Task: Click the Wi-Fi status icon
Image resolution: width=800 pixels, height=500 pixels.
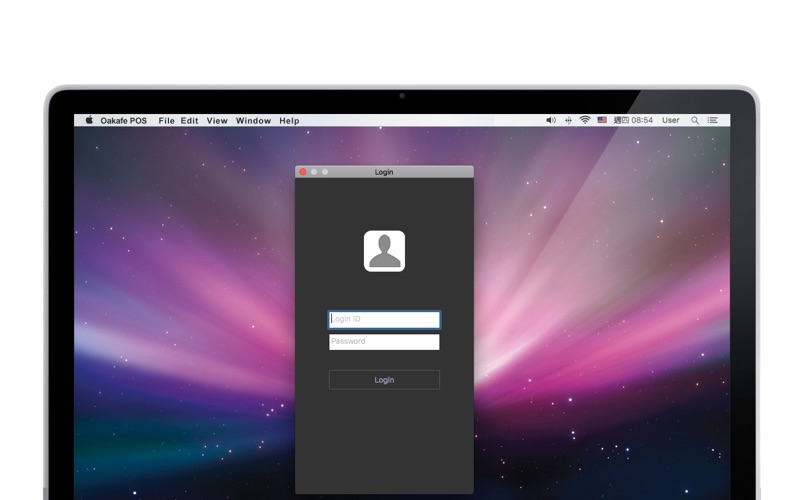Action: [x=585, y=120]
